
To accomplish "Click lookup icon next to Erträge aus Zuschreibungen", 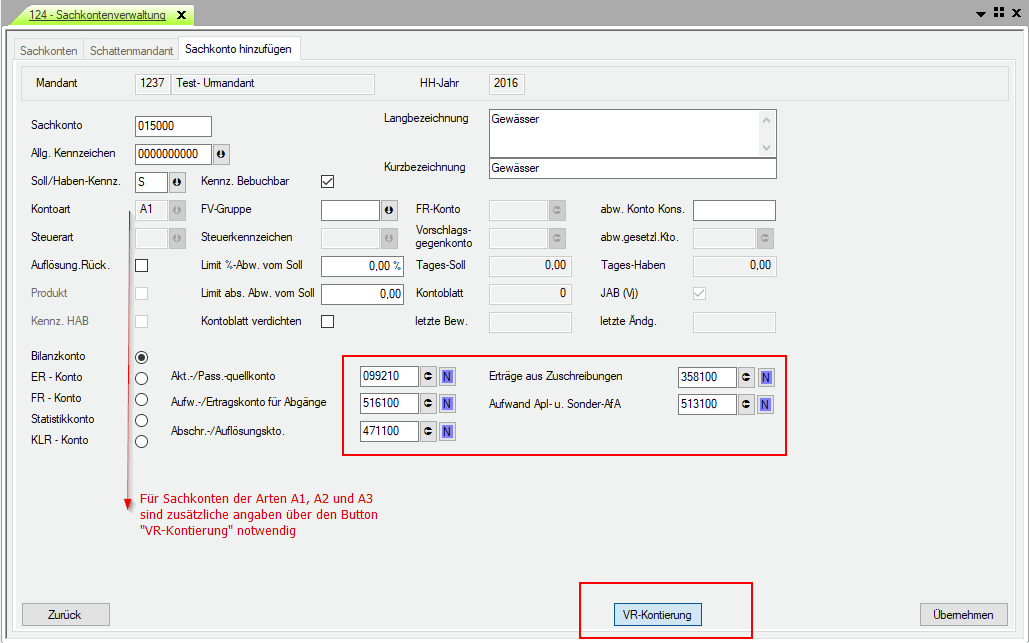I will 746,377.
